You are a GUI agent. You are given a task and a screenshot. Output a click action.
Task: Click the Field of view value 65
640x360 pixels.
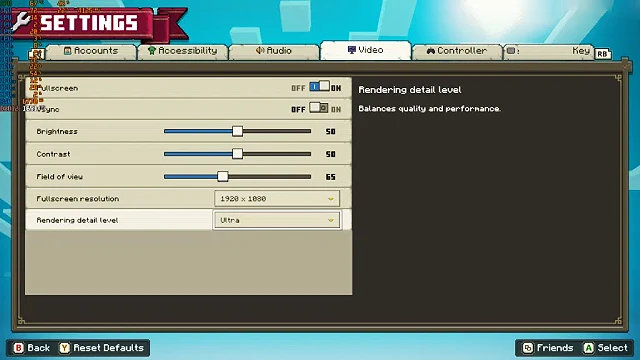tap(331, 177)
